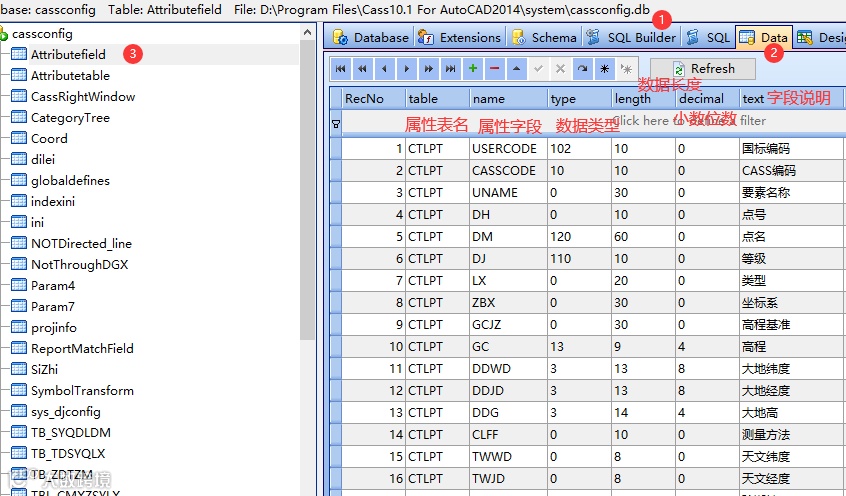846x496 pixels.
Task: Go to next record arrow
Action: click(406, 69)
